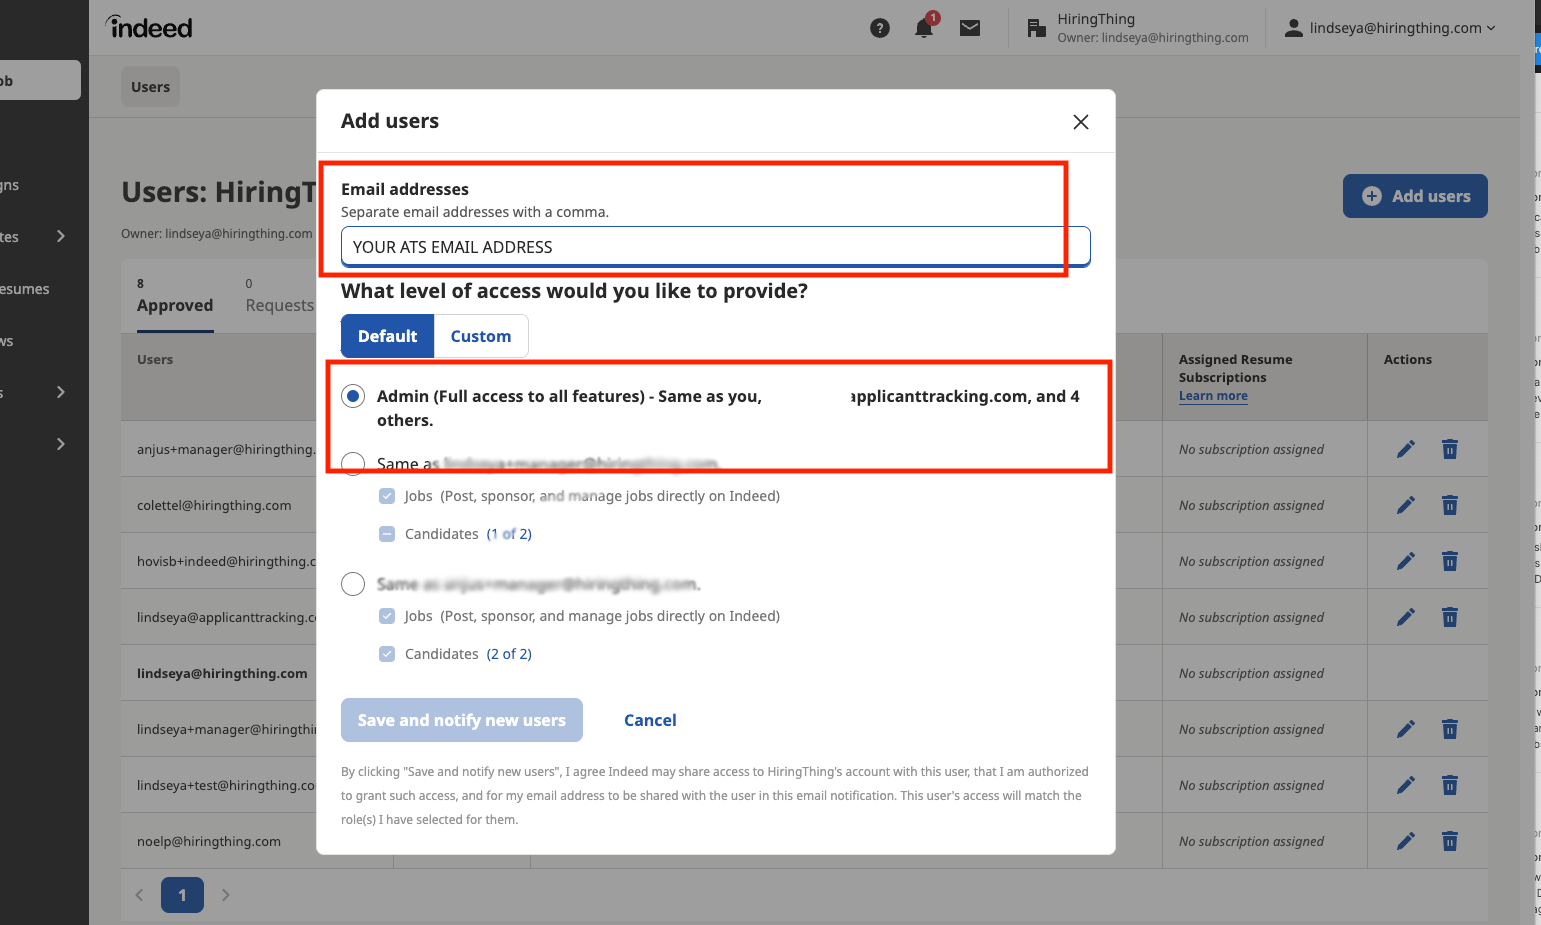Switch to the Default access tab
Viewport: 1541px width, 925px height.
pyautogui.click(x=387, y=336)
